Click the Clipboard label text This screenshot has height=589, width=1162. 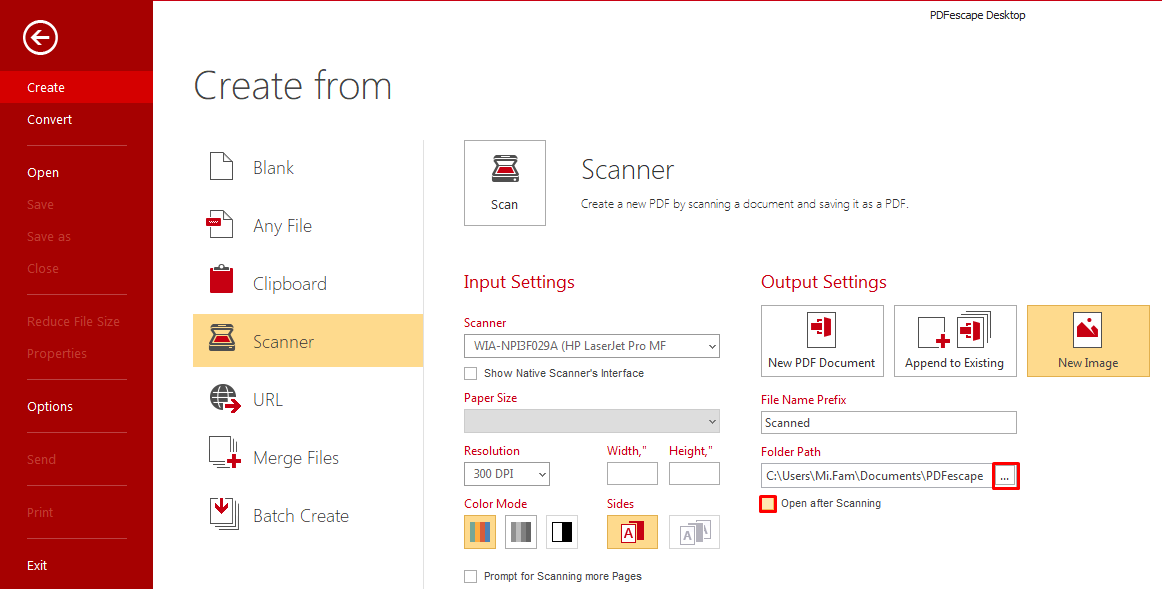pyautogui.click(x=290, y=284)
